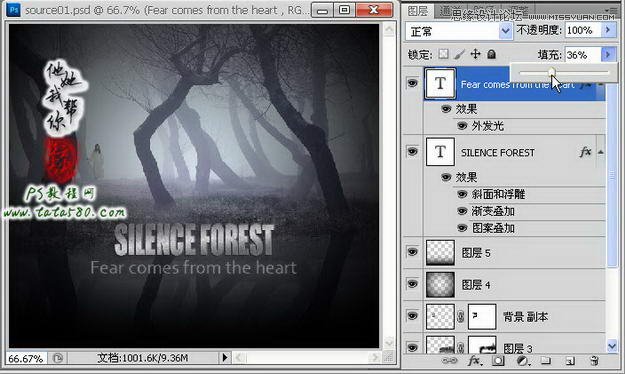Select the 图层 4 layer name
This screenshot has height=374, width=625.
[x=476, y=285]
